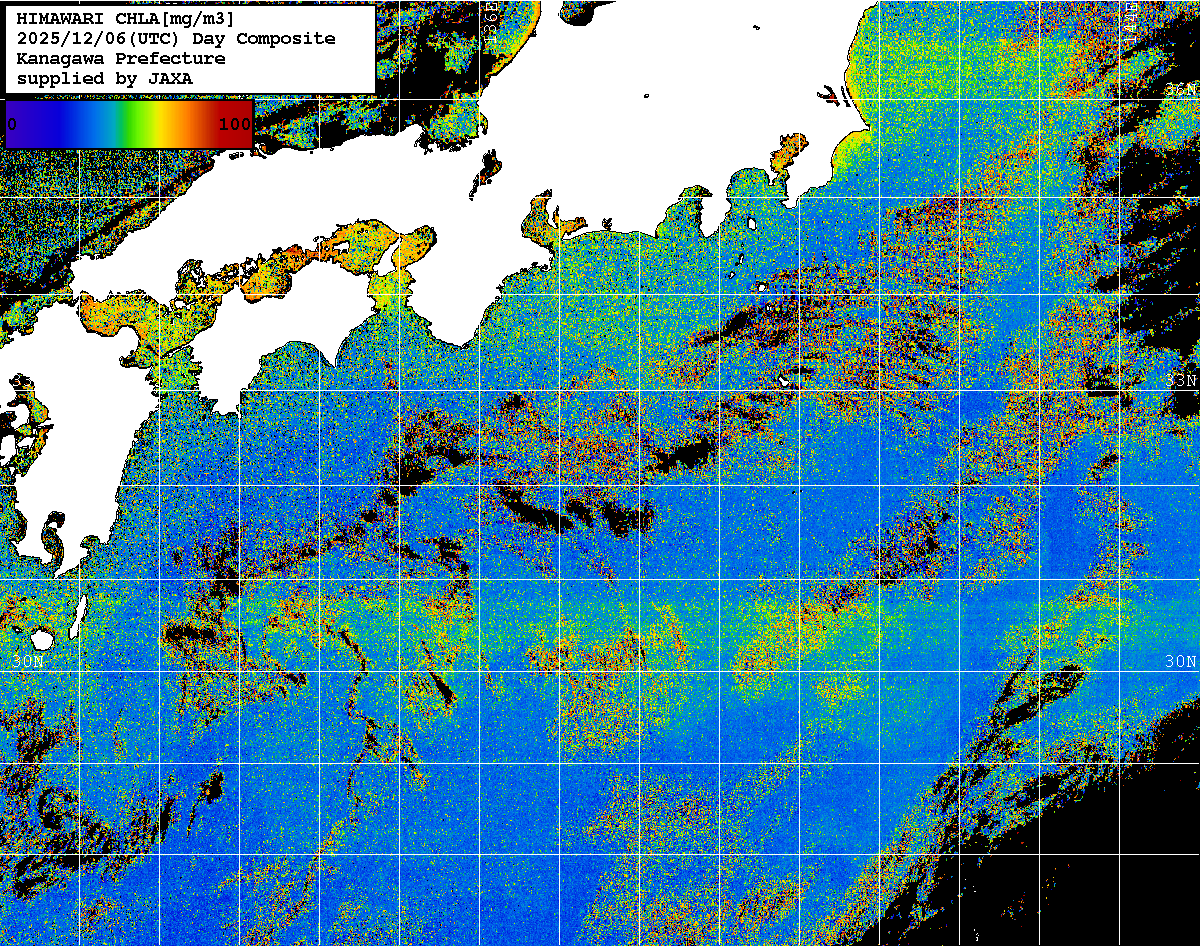1200x946 pixels.
Task: Click the HIMAWARI CHLA[mg/m3] title text
Action: (x=125, y=19)
